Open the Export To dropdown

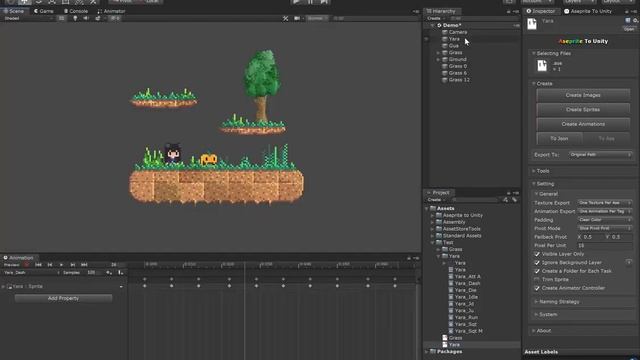pos(600,155)
